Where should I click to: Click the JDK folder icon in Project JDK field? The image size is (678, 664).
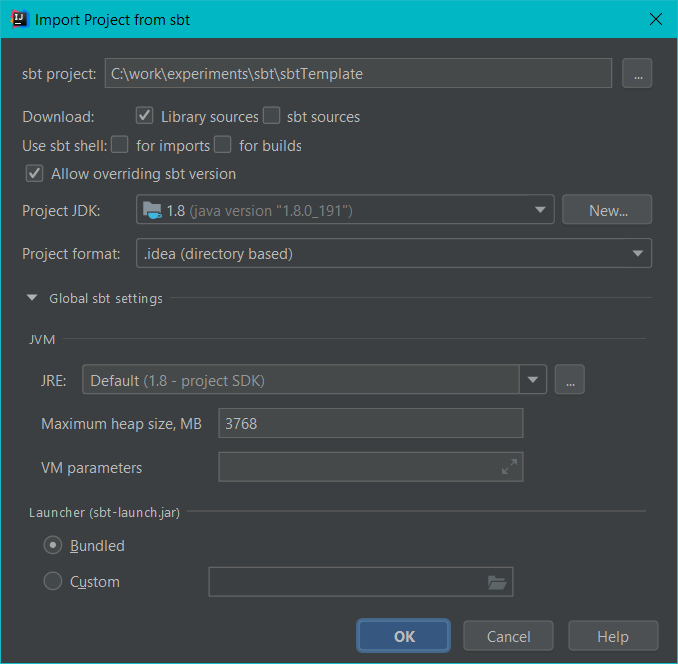pos(152,211)
